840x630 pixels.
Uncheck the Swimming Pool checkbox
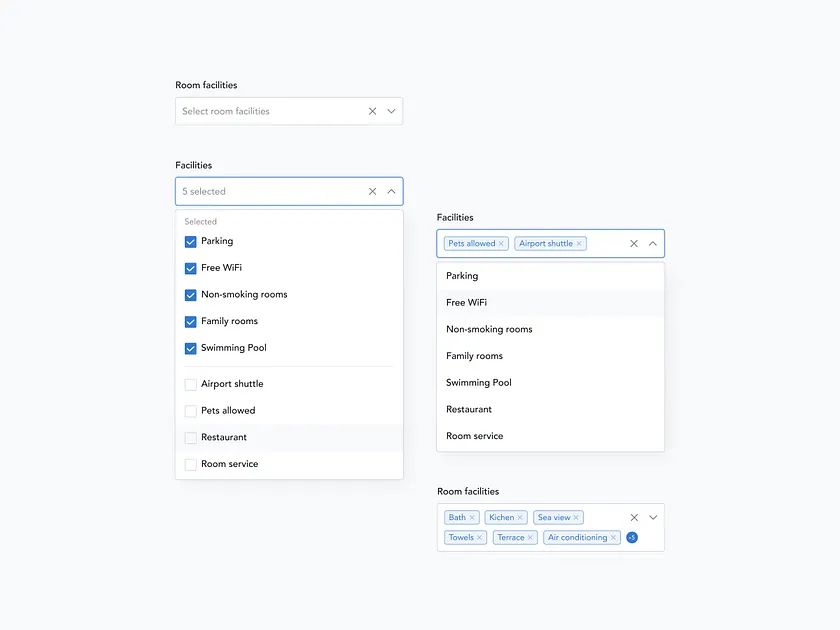coord(190,348)
